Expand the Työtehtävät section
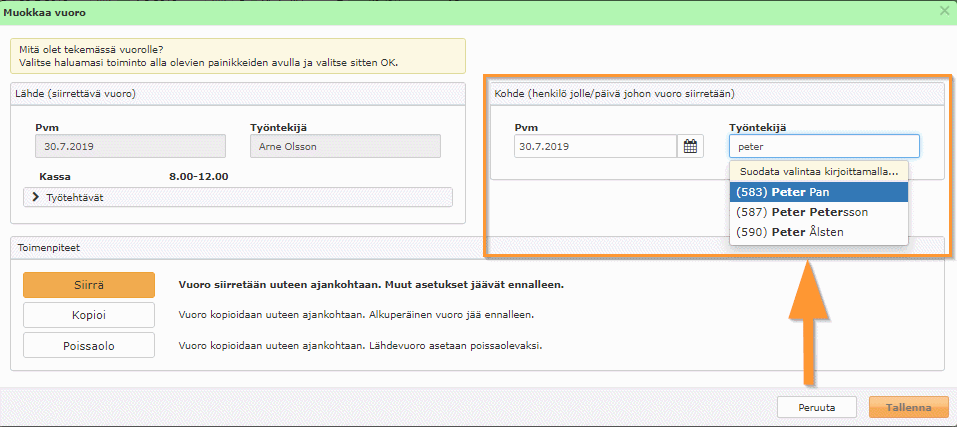Screen dimensions: 957x427 click(238, 197)
